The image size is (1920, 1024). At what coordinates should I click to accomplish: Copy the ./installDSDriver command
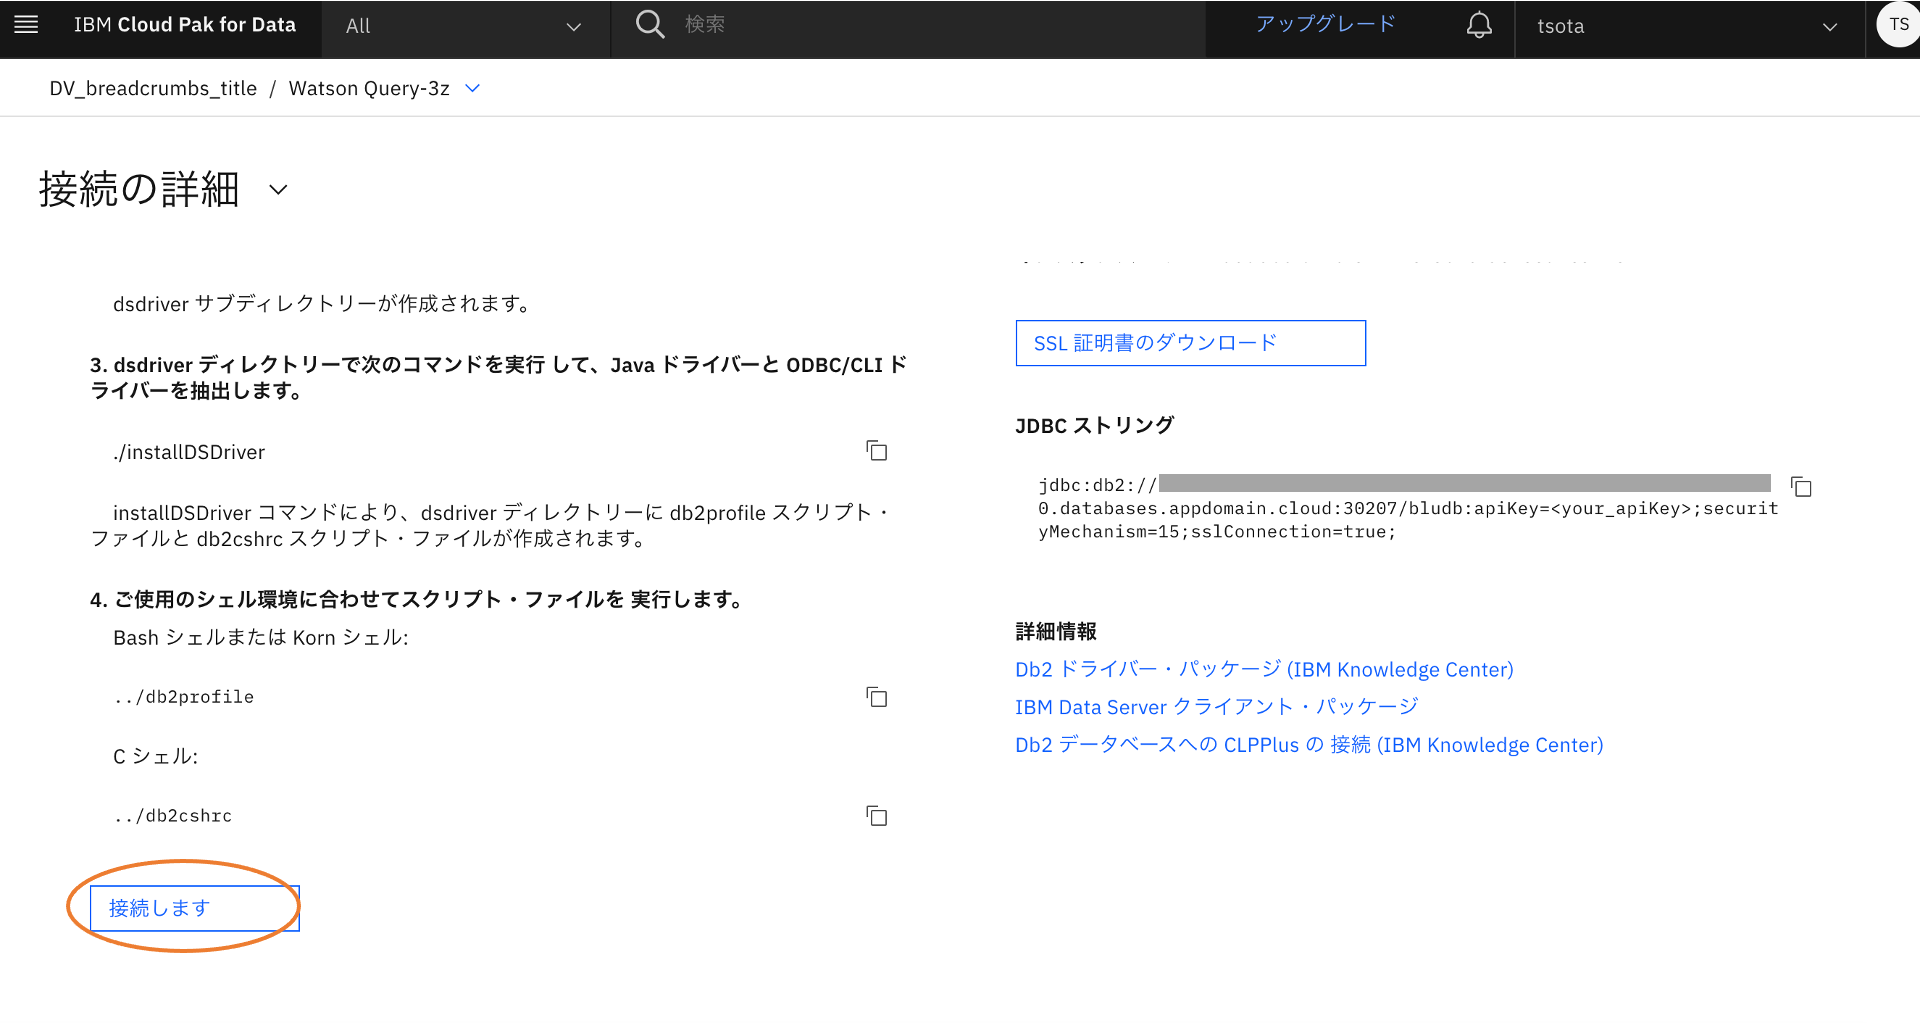coord(877,451)
